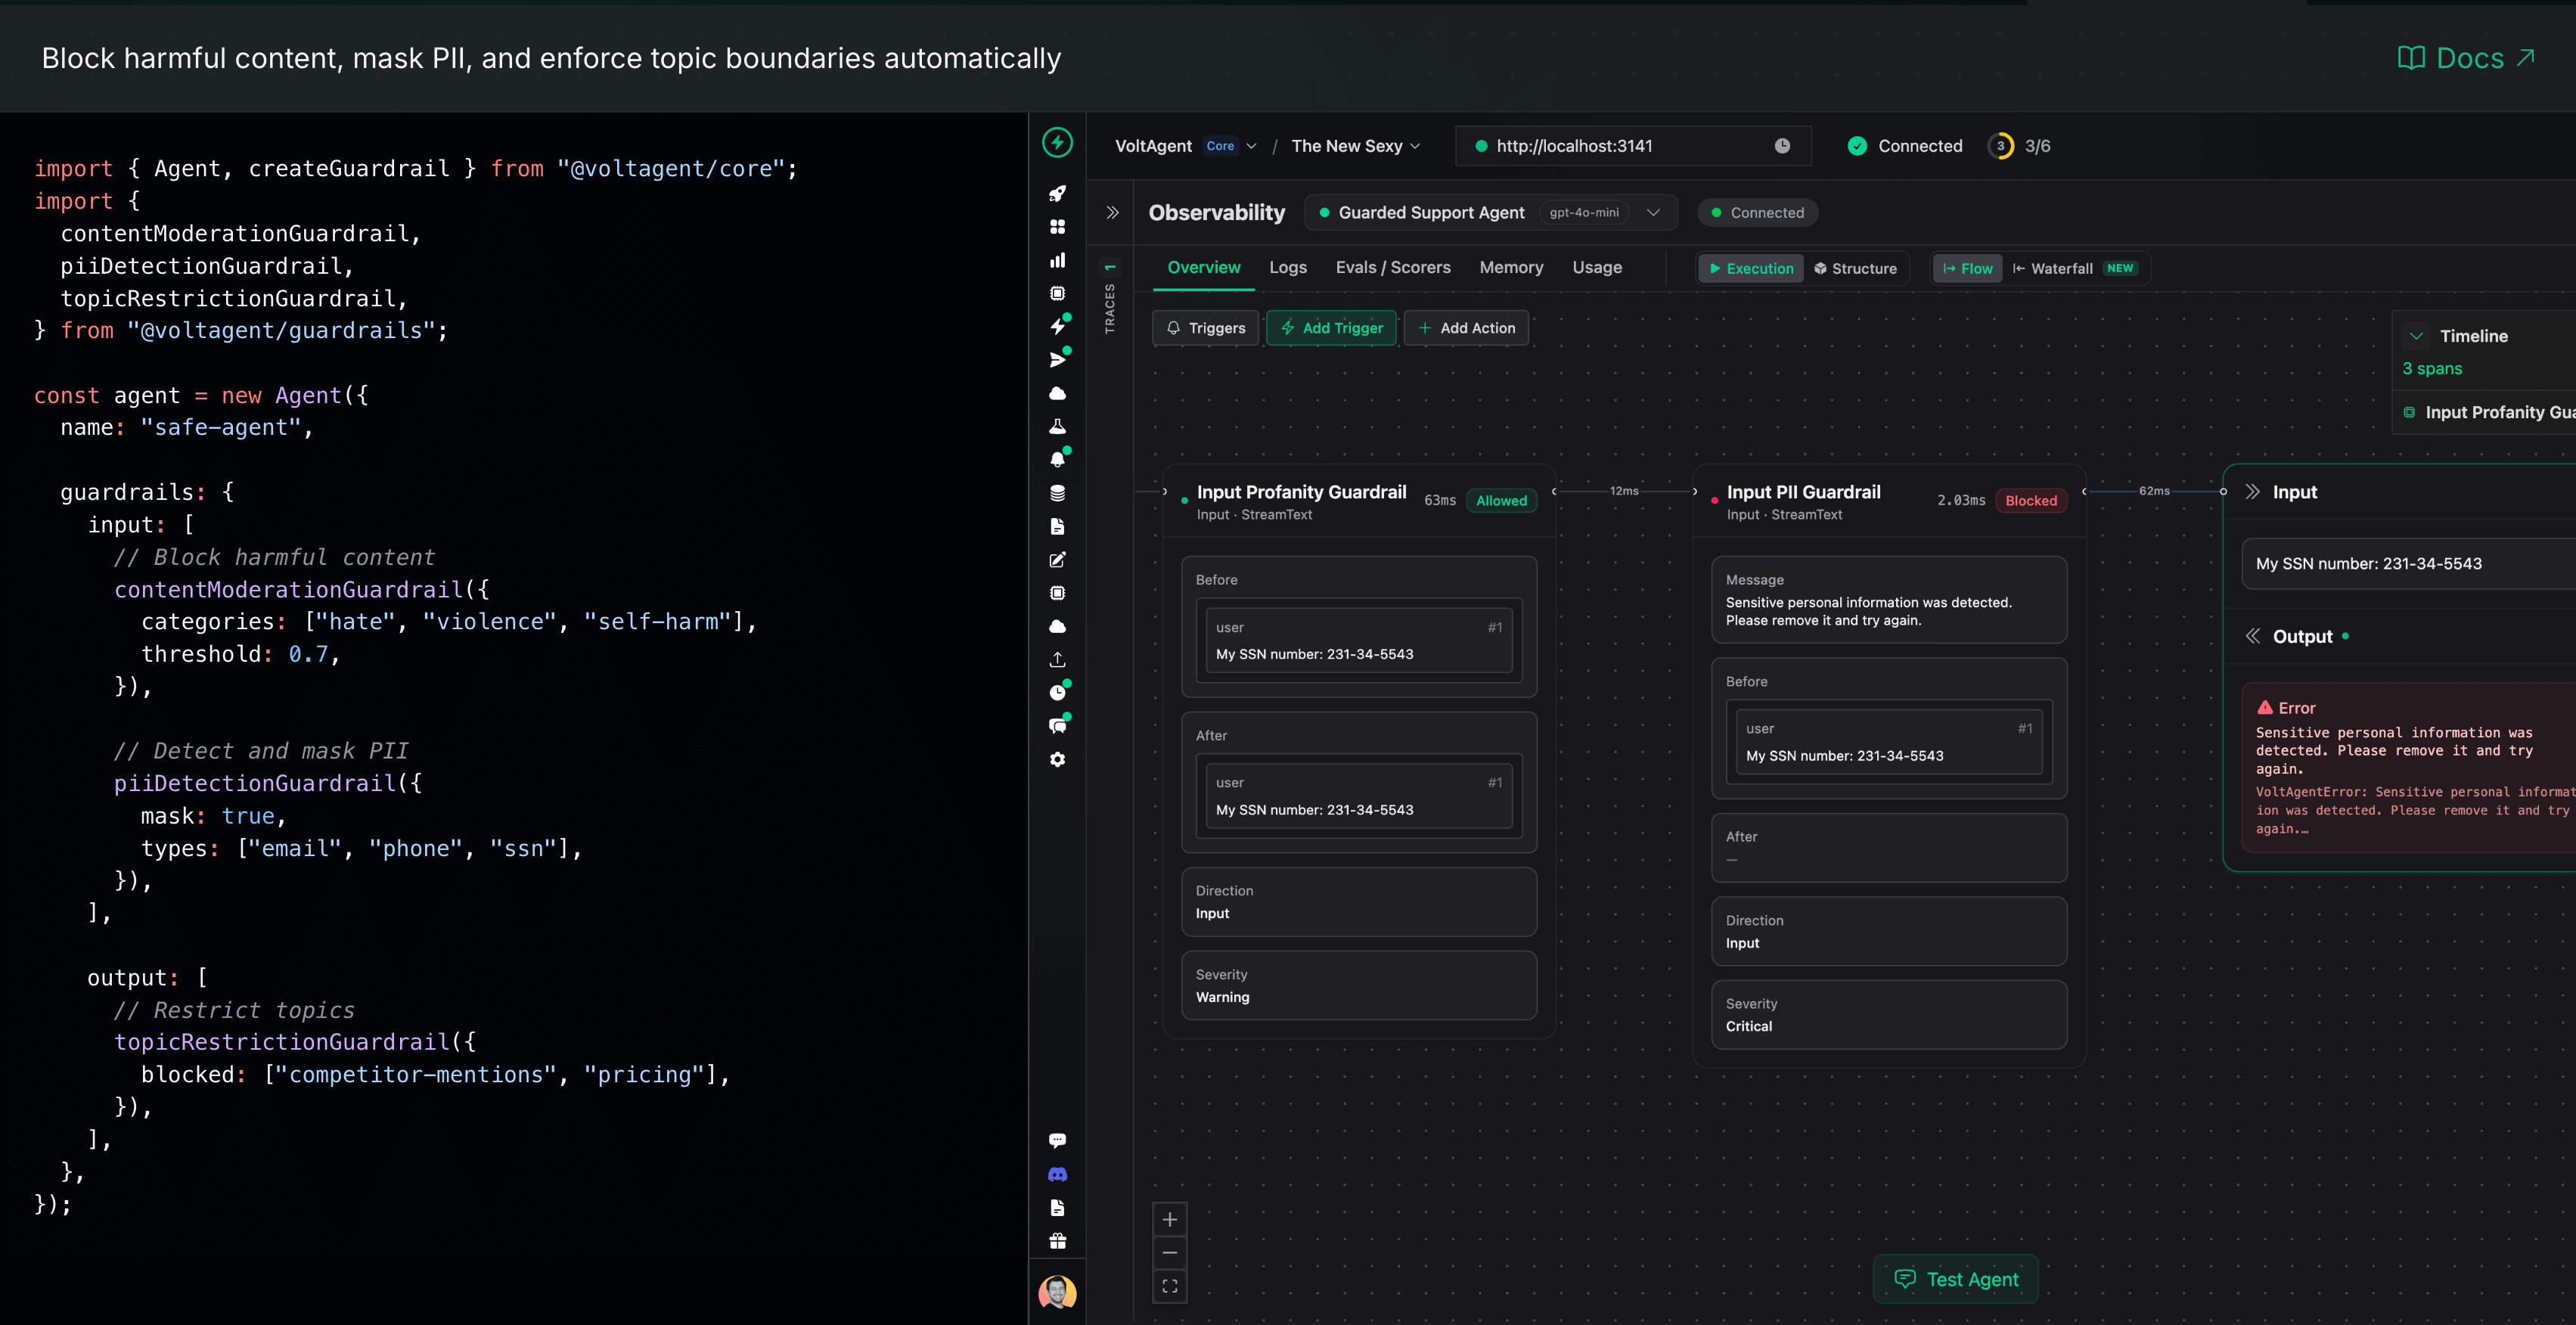Open the Guarded Support Agent dropdown
The width and height of the screenshot is (2576, 1325).
(1653, 212)
